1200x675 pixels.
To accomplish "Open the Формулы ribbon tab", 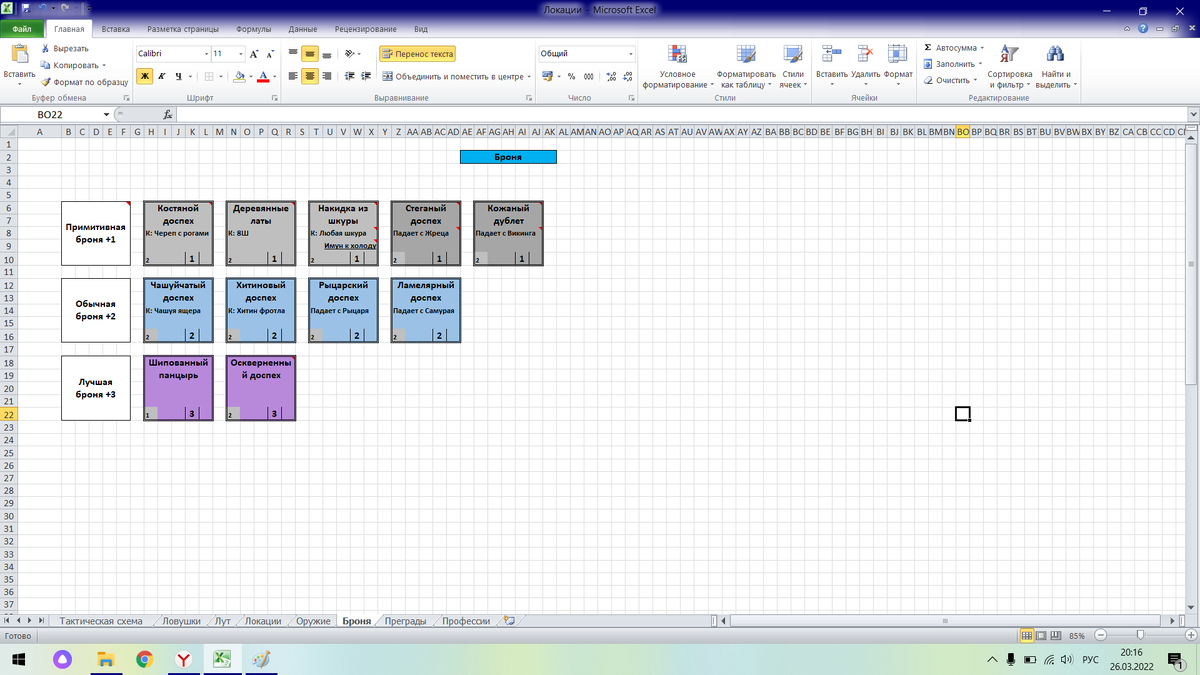I will point(256,30).
